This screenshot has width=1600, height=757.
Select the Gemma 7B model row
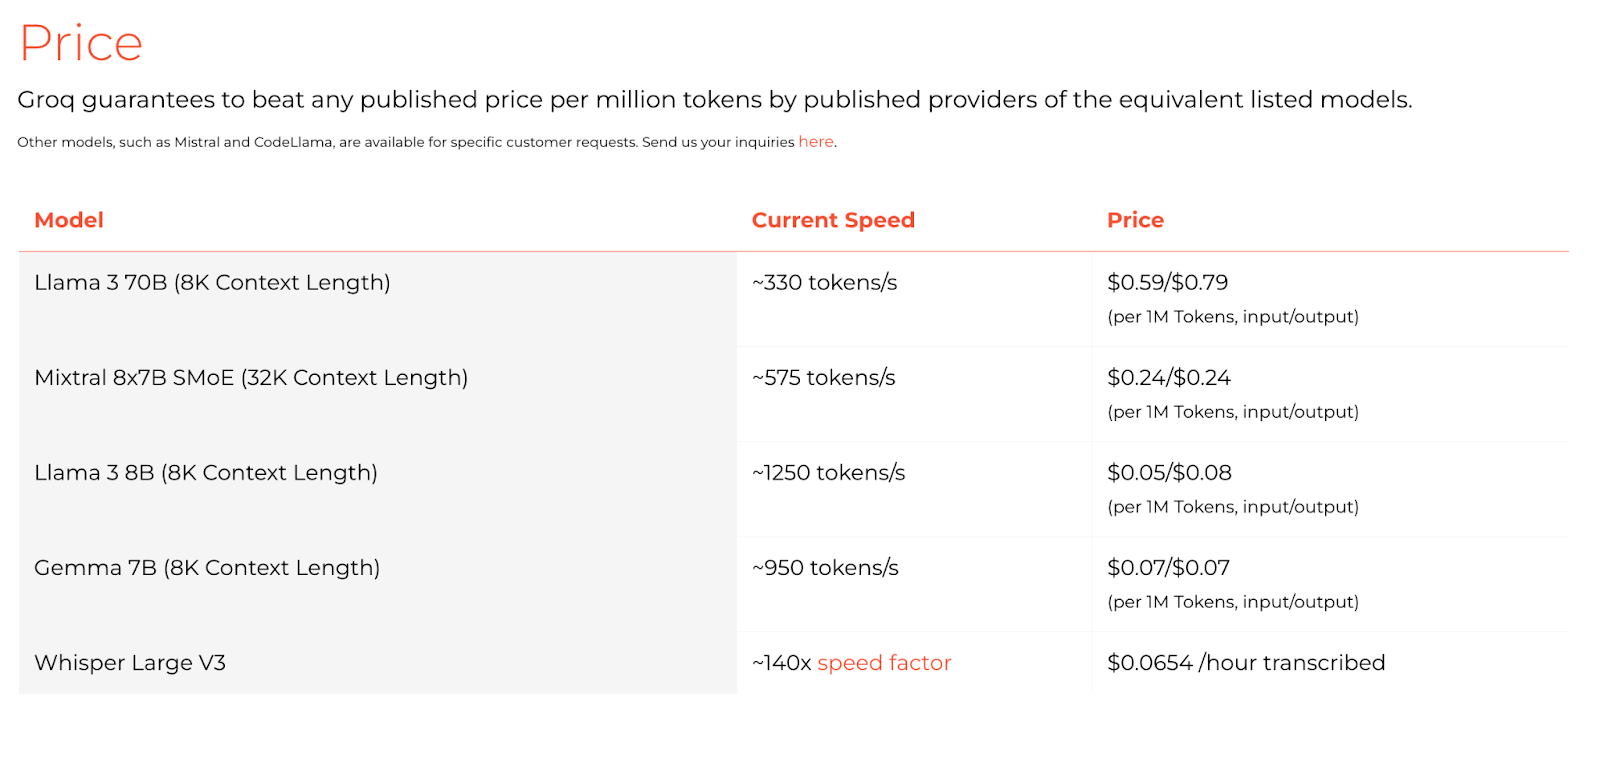click(x=794, y=584)
